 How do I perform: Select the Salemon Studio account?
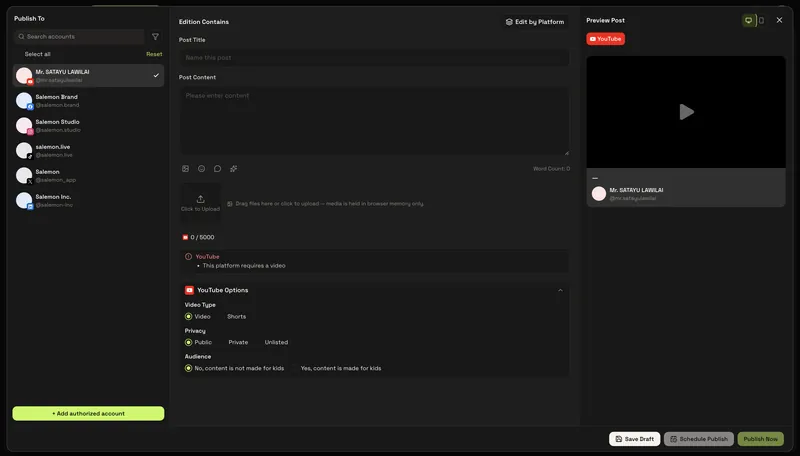[88, 125]
